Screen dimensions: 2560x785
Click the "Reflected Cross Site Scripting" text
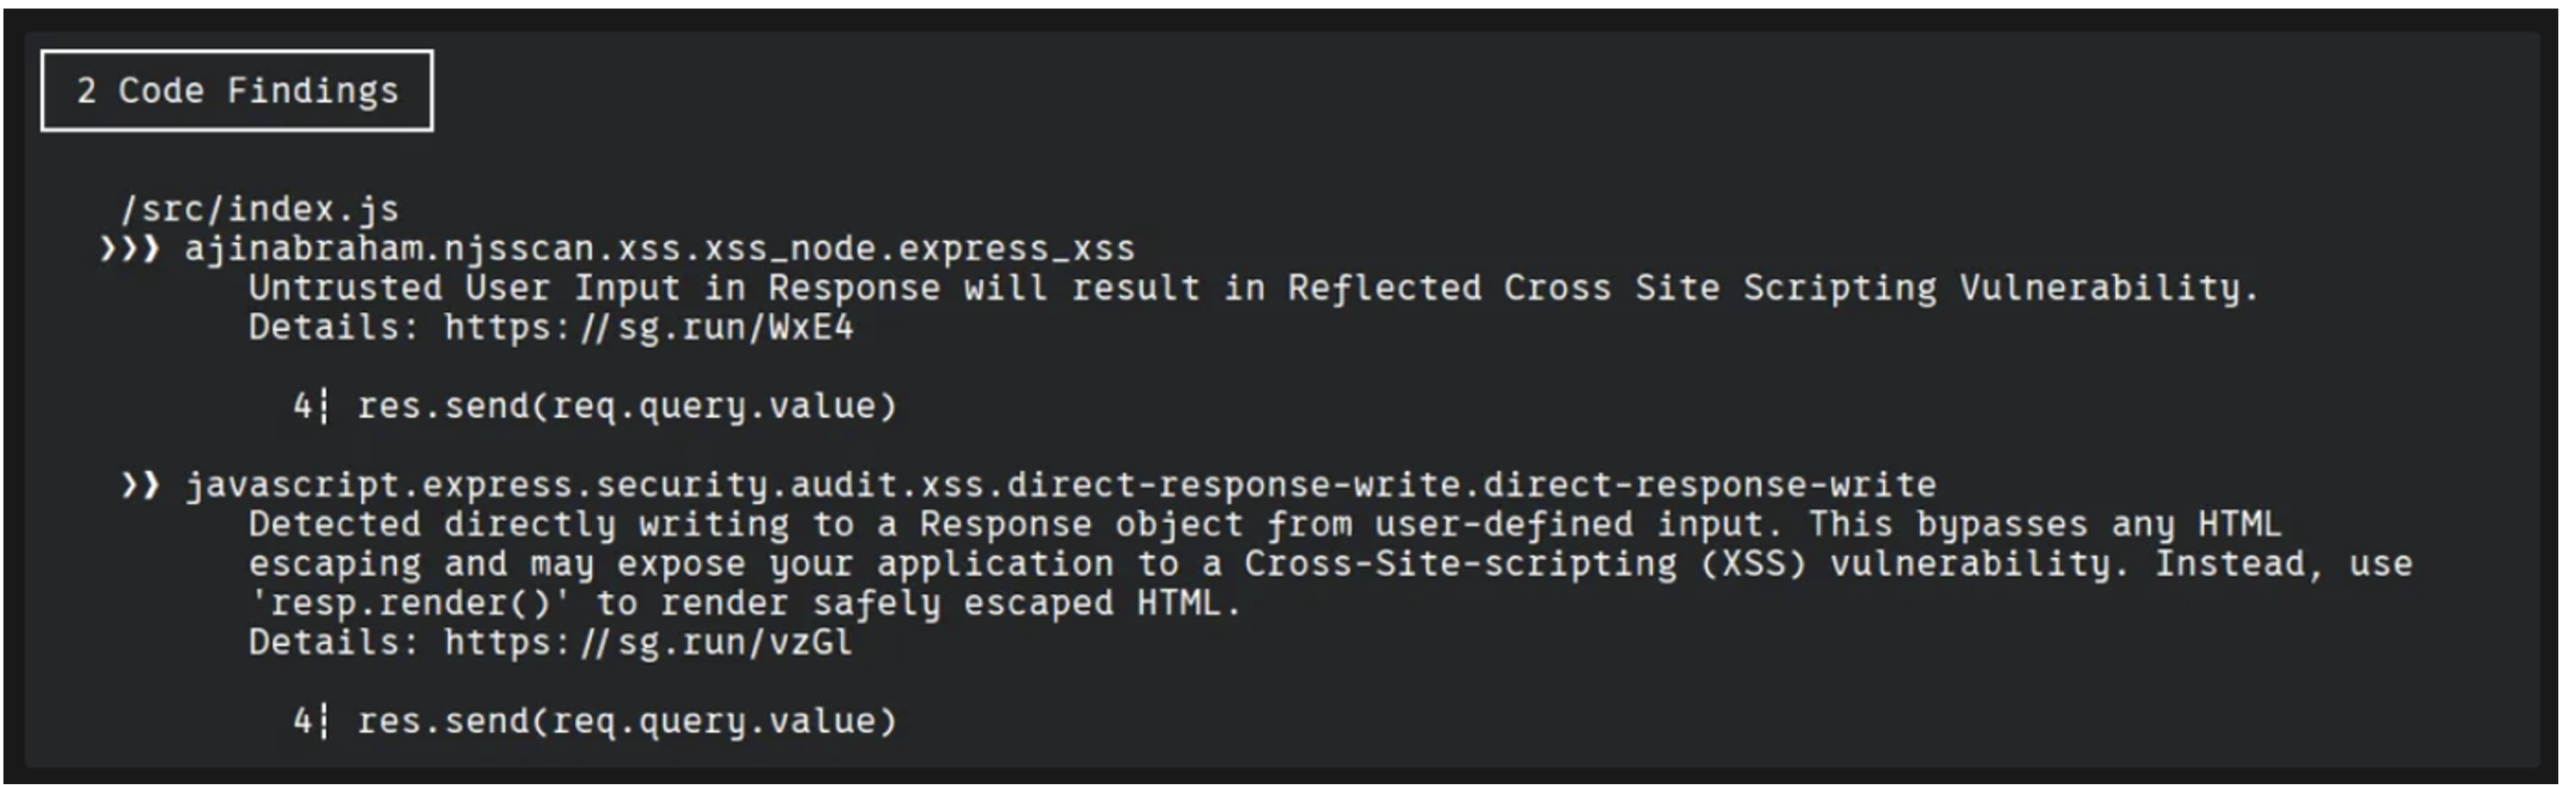pos(1612,288)
